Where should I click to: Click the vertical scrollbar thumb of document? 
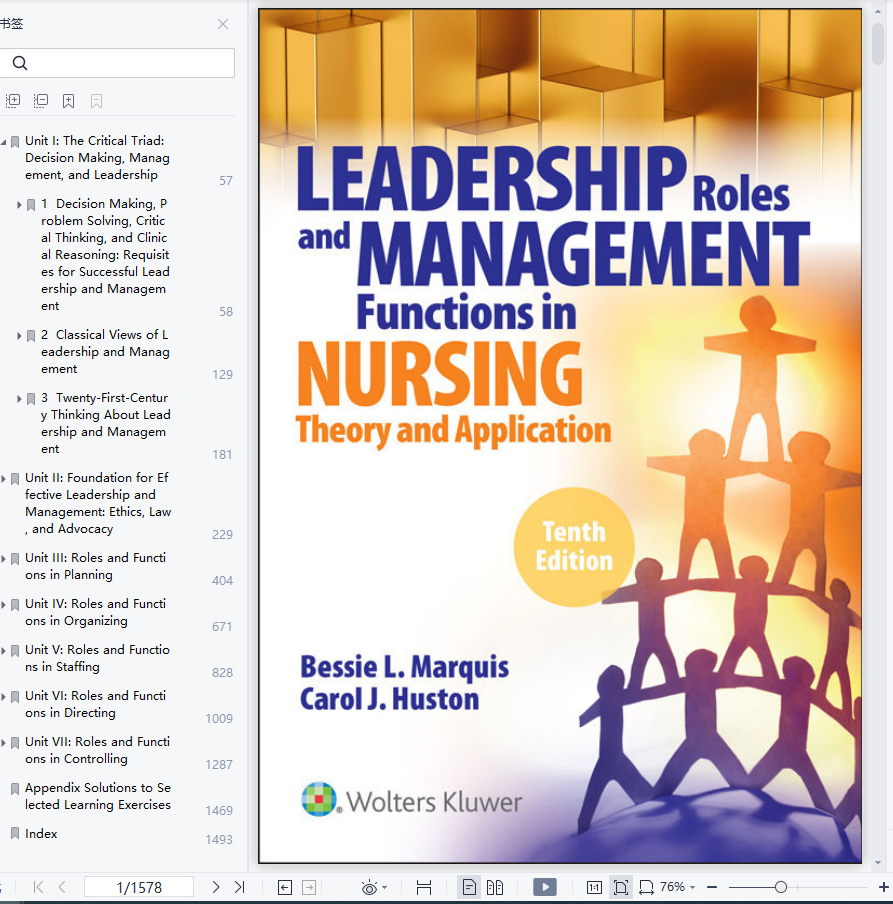click(x=878, y=43)
